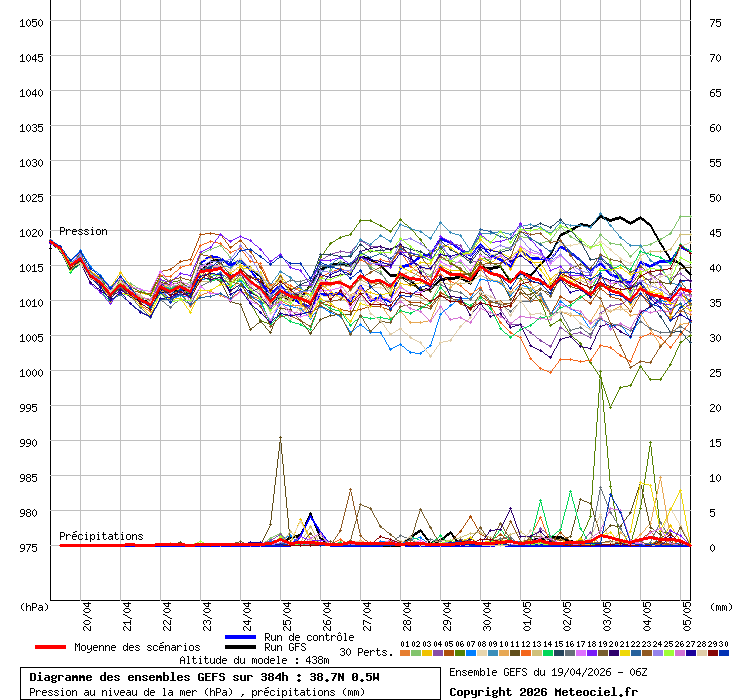Click the black Run GFS legend line

click(x=241, y=647)
